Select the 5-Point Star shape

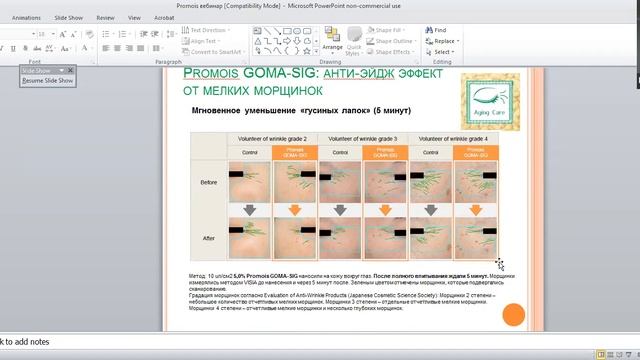(x=307, y=51)
